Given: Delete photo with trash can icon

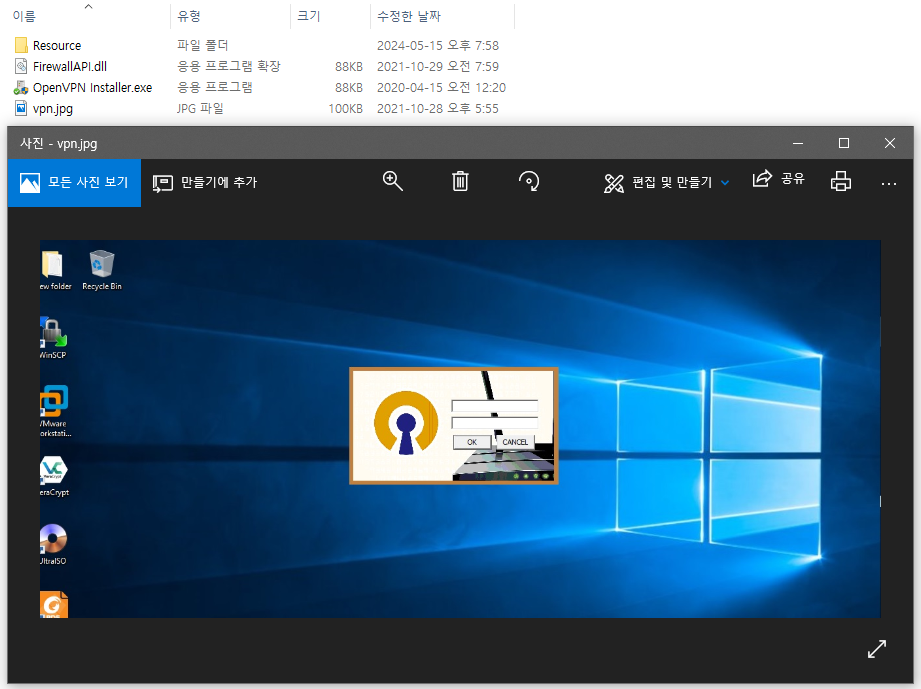Looking at the screenshot, I should (460, 182).
